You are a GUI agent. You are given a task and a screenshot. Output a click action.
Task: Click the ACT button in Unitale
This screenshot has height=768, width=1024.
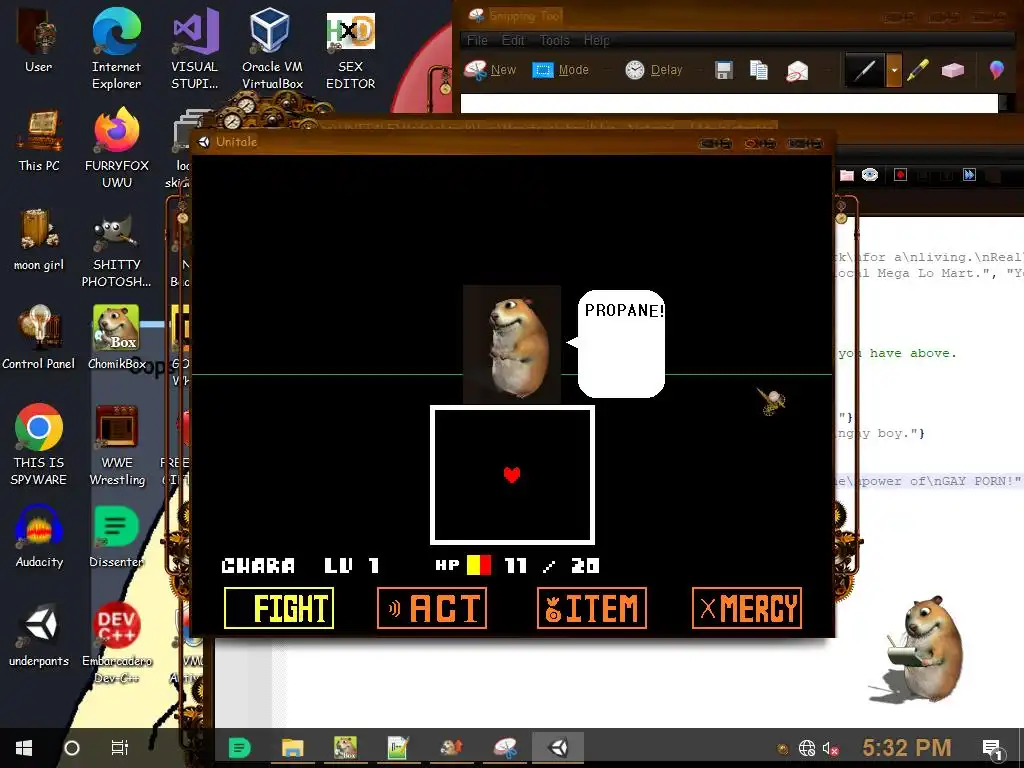pyautogui.click(x=432, y=608)
